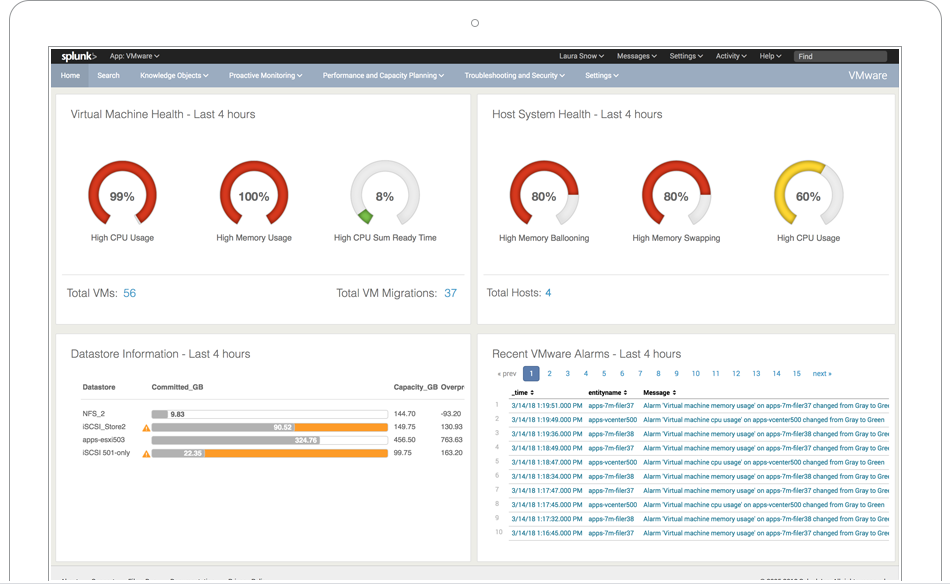The width and height of the screenshot is (950, 584).
Task: Click the High Memory Swapping 80% gauge
Action: pos(676,193)
